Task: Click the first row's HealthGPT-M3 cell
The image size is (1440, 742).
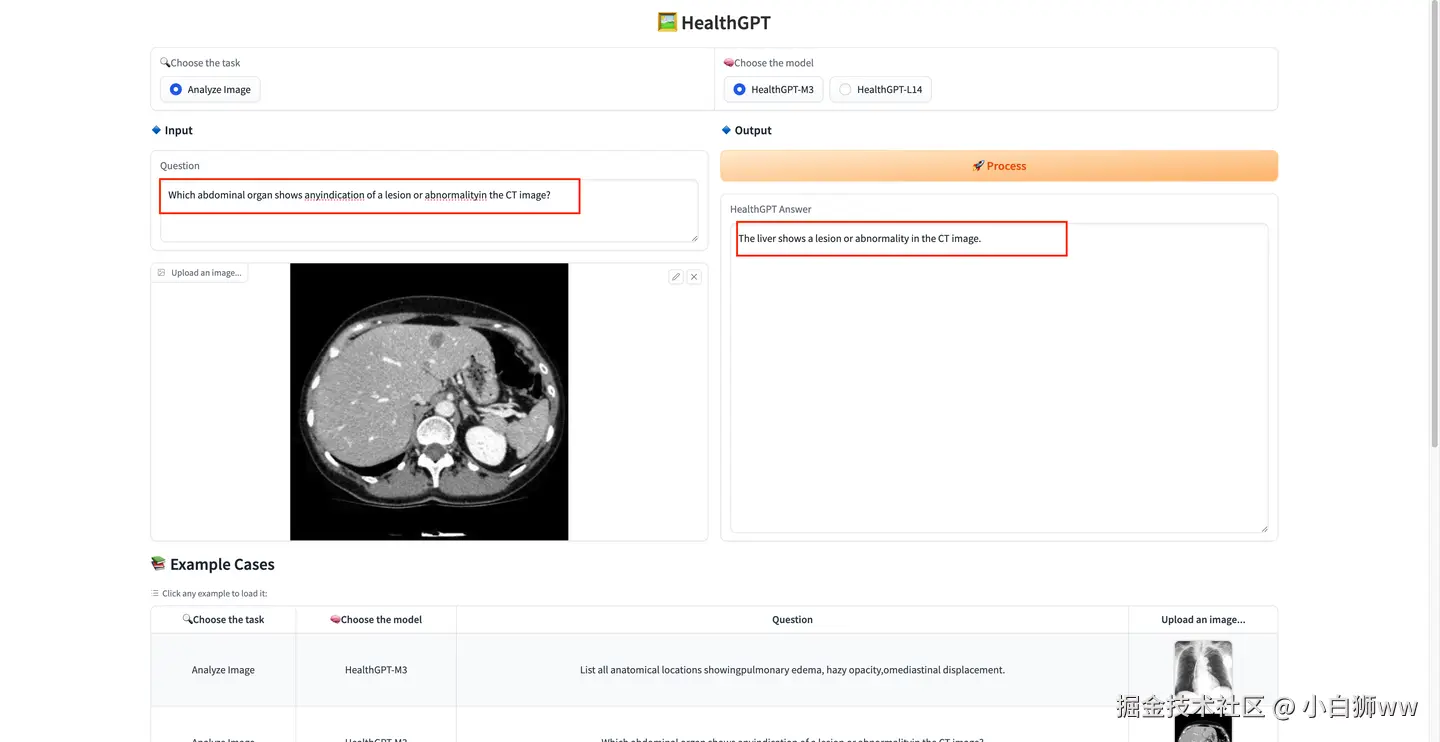Action: (x=376, y=670)
